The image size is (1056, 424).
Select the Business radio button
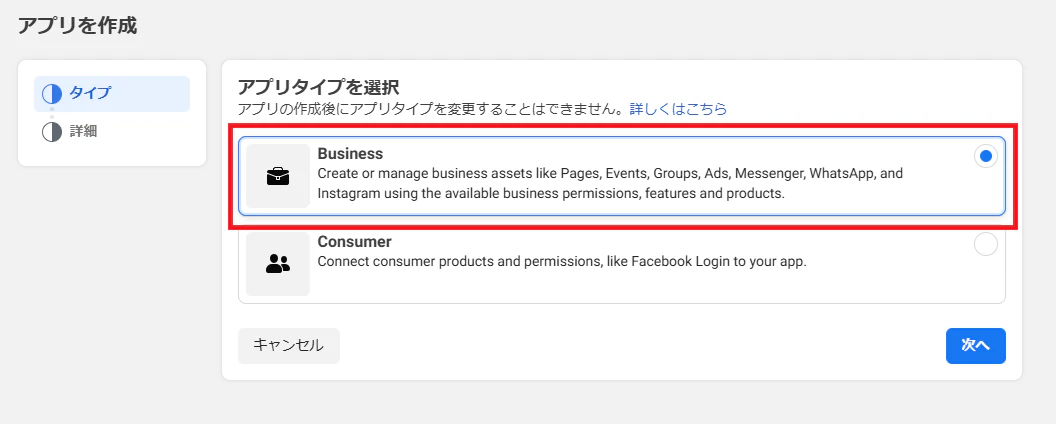point(986,156)
